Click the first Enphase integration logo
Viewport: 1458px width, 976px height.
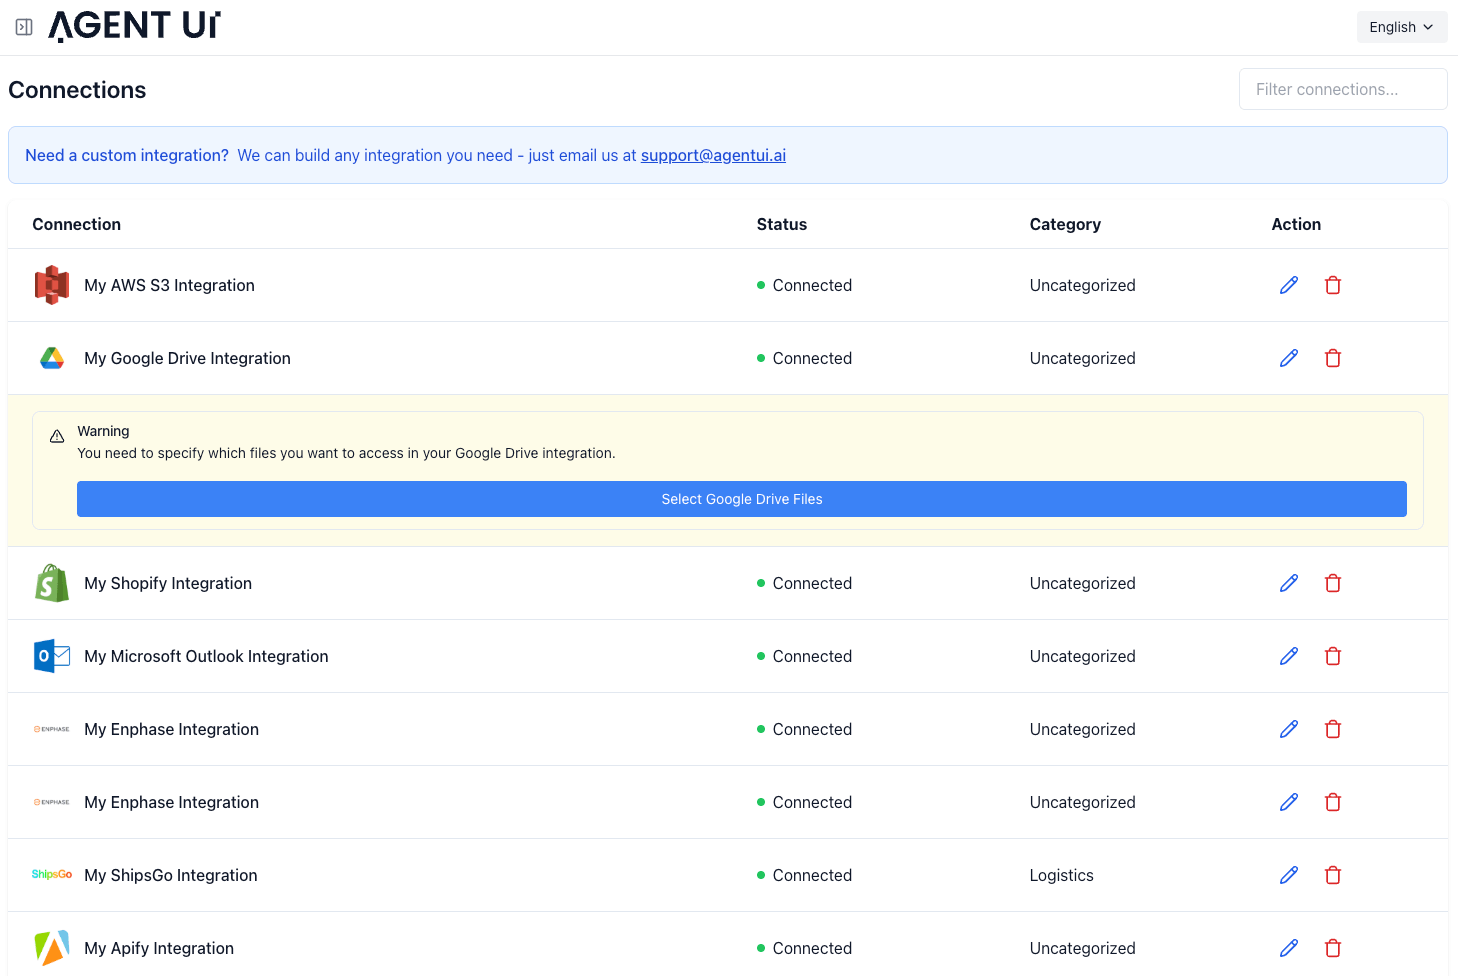pos(51,729)
